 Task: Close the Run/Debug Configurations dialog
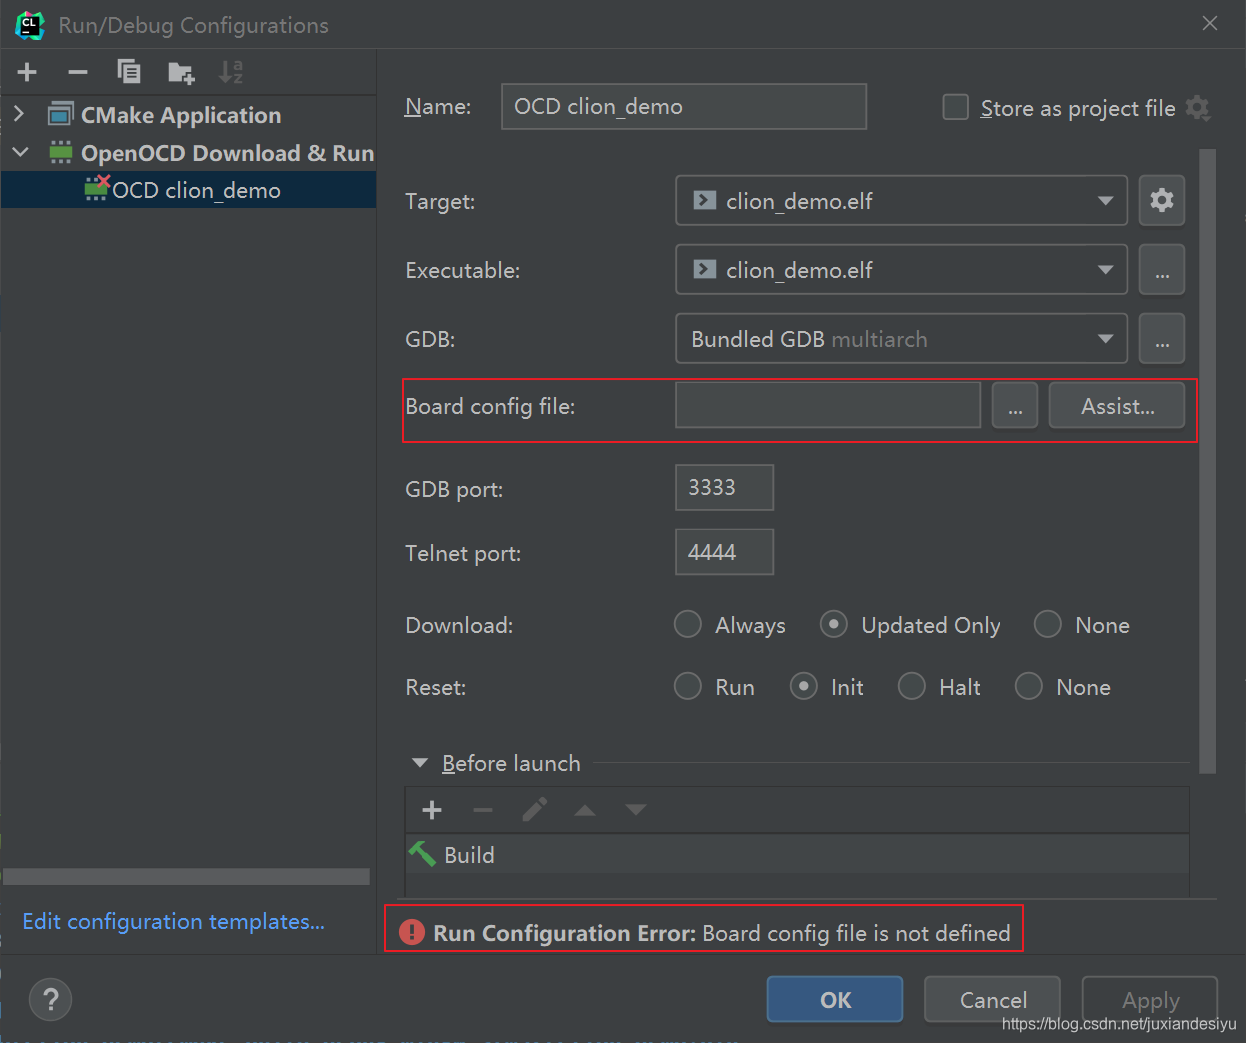[1210, 23]
